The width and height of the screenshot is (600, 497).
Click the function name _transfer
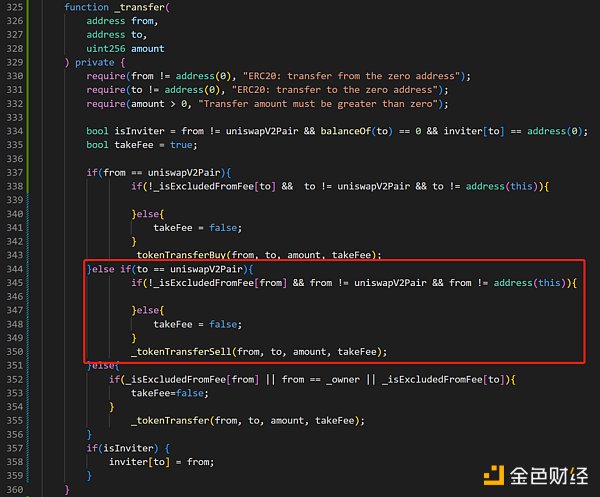[139, 7]
